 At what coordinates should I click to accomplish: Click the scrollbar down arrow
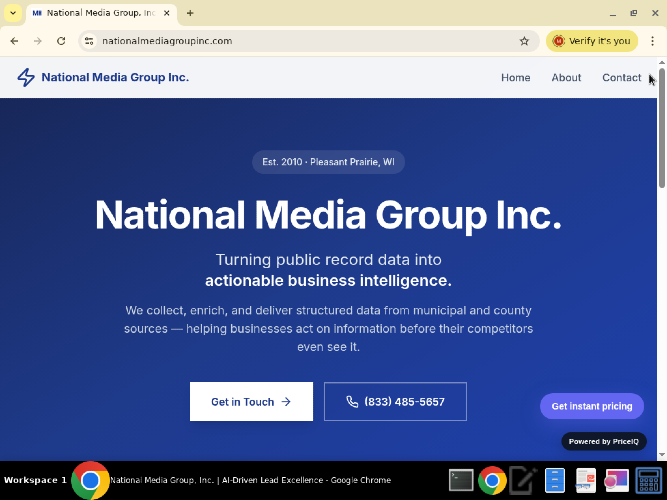[662, 455]
